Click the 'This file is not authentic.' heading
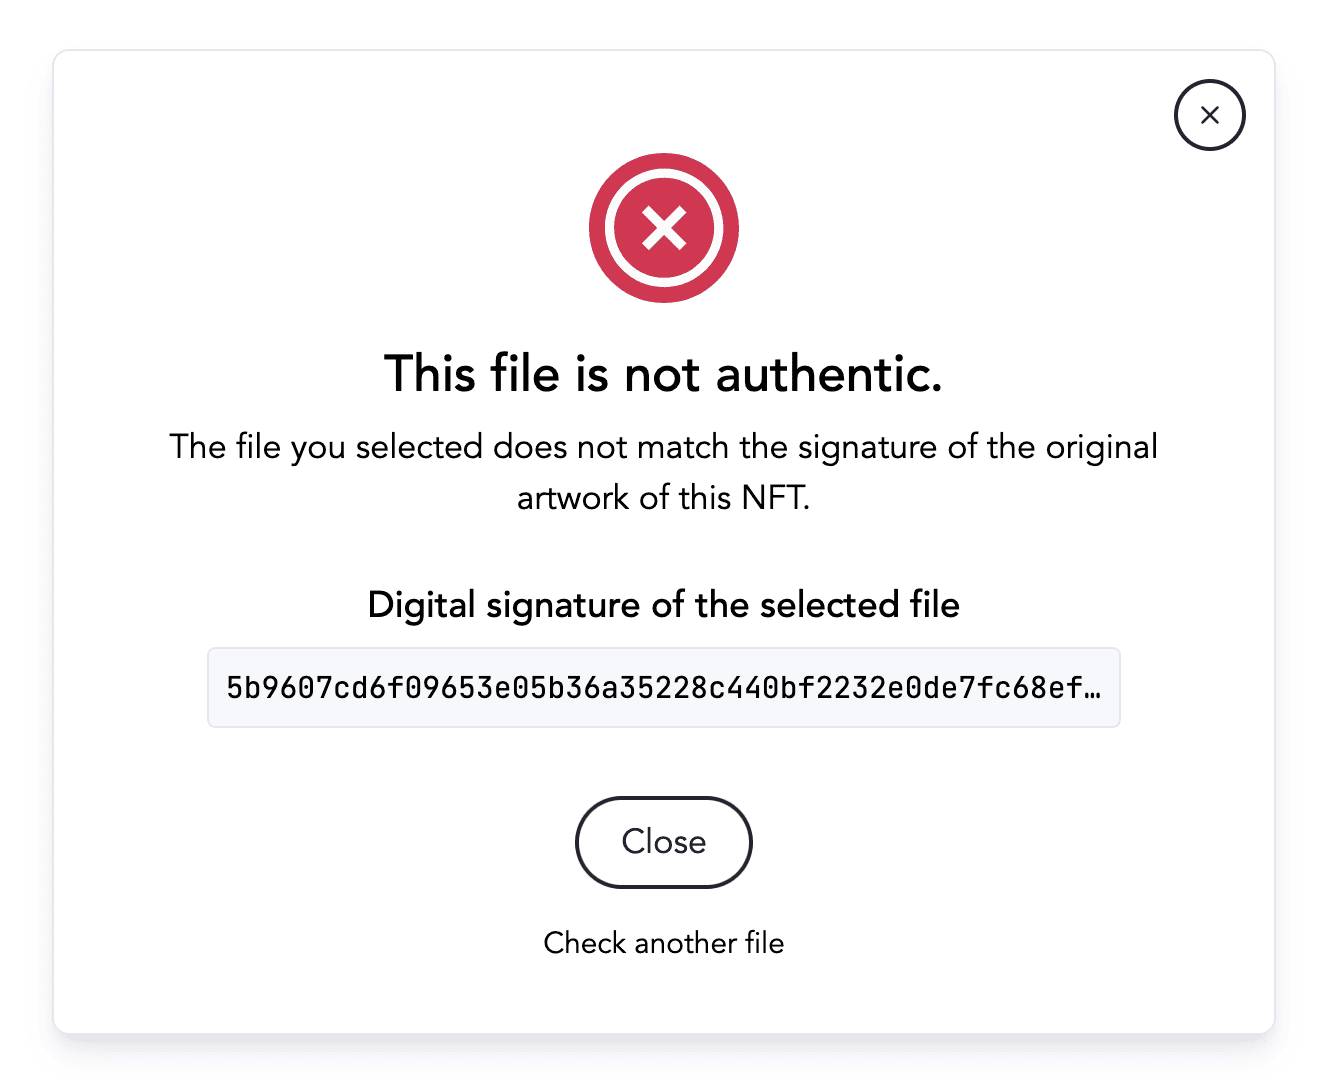 pyautogui.click(x=663, y=374)
